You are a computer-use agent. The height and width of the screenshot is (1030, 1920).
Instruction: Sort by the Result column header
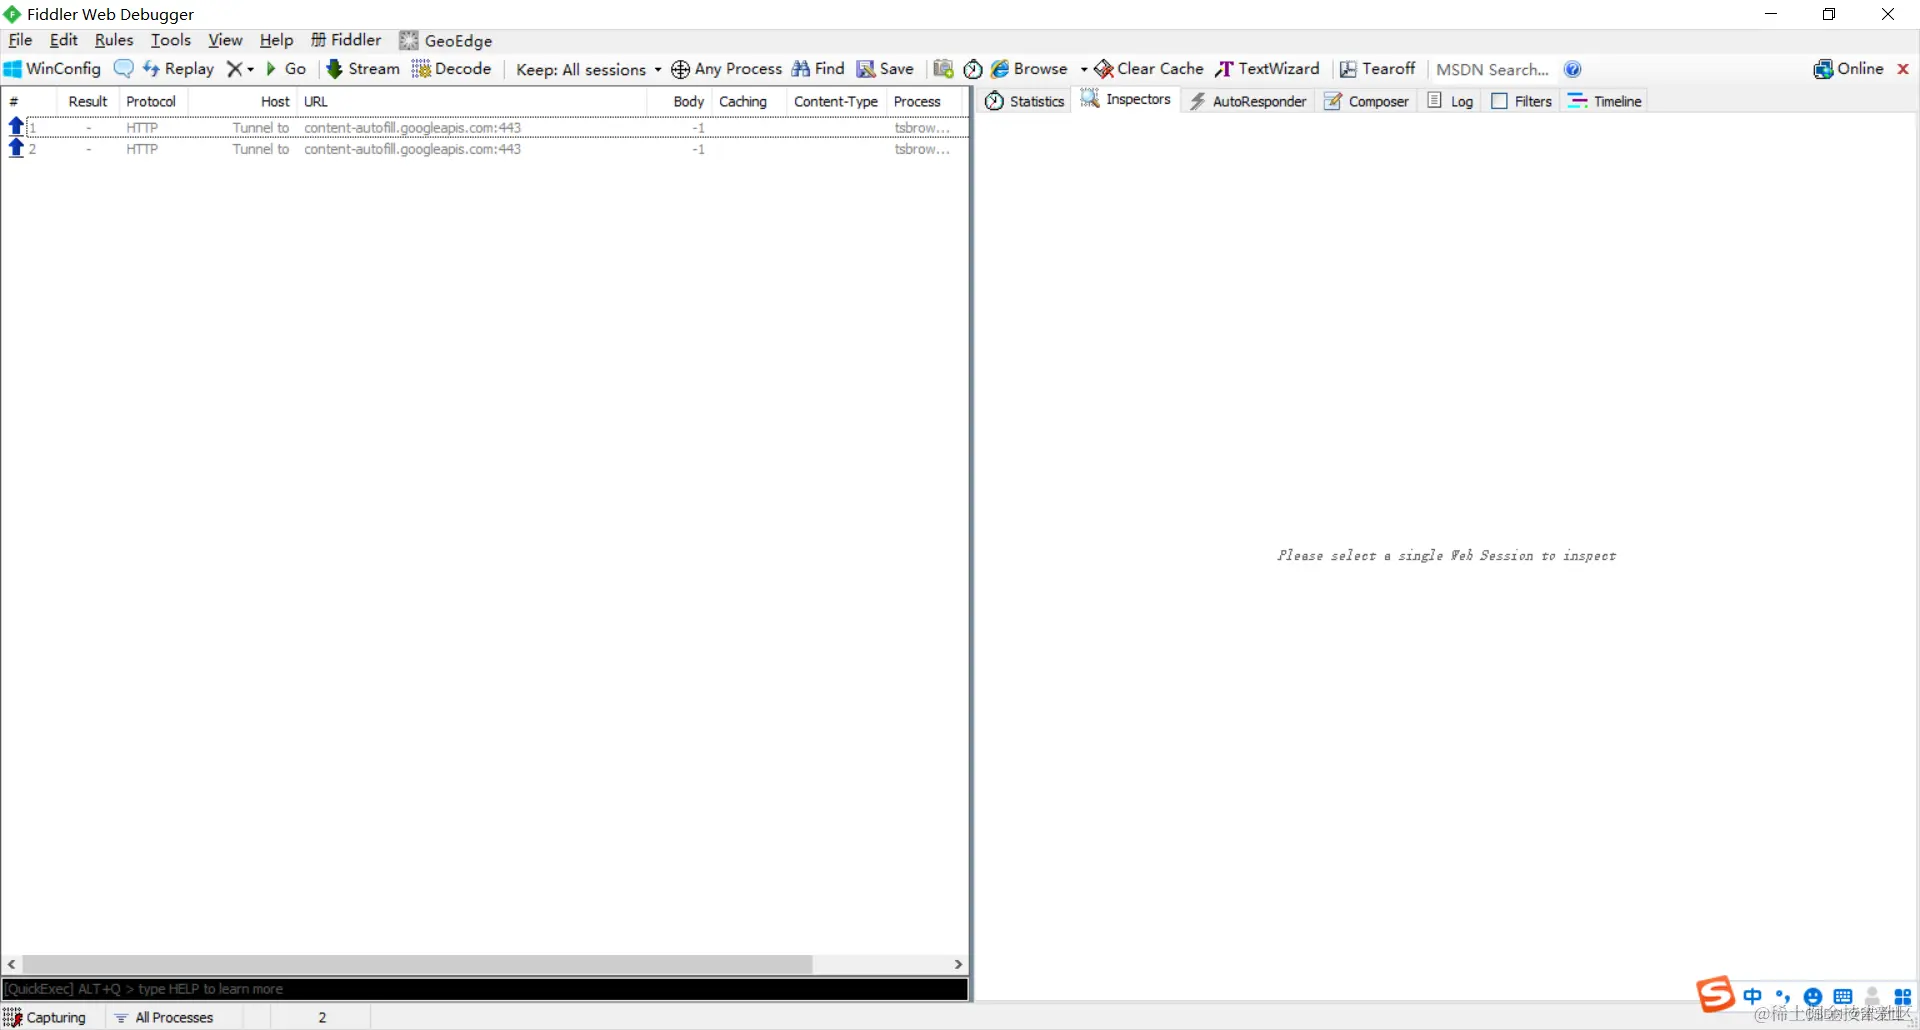[x=88, y=101]
